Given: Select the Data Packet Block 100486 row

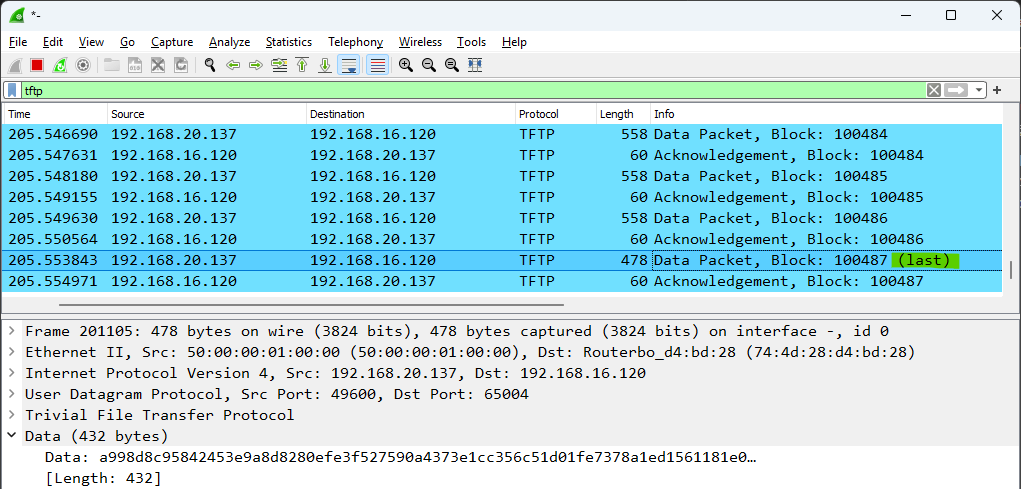Looking at the screenshot, I should point(503,218).
